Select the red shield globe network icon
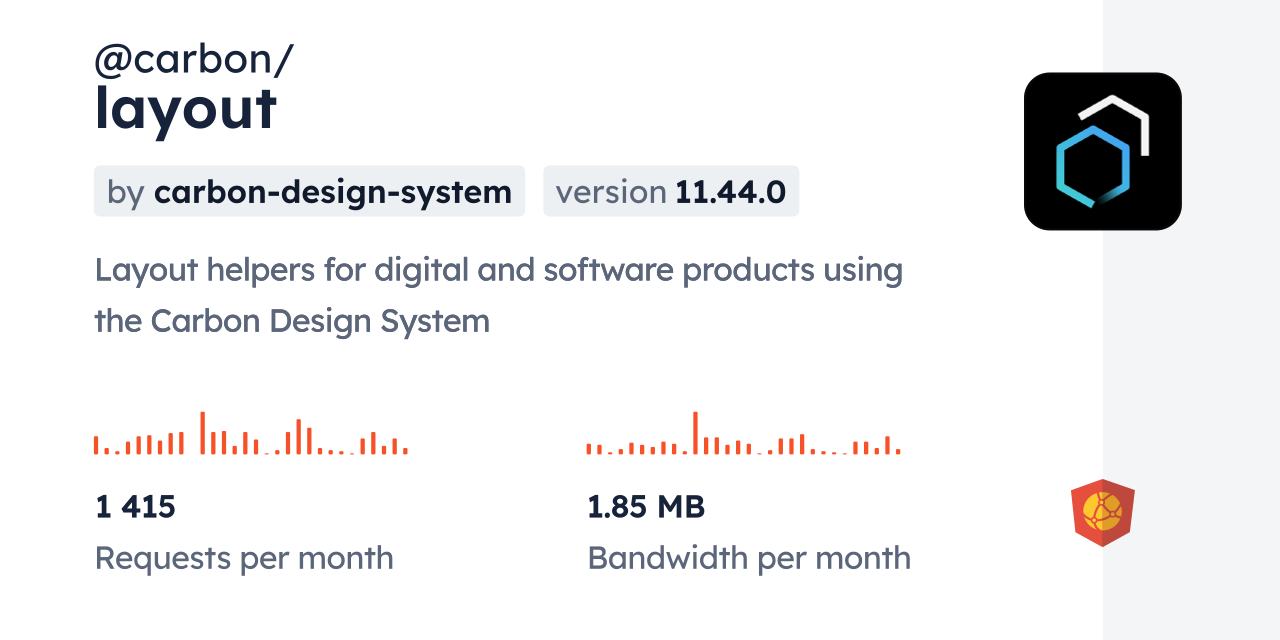This screenshot has width=1280, height=640. [1103, 513]
